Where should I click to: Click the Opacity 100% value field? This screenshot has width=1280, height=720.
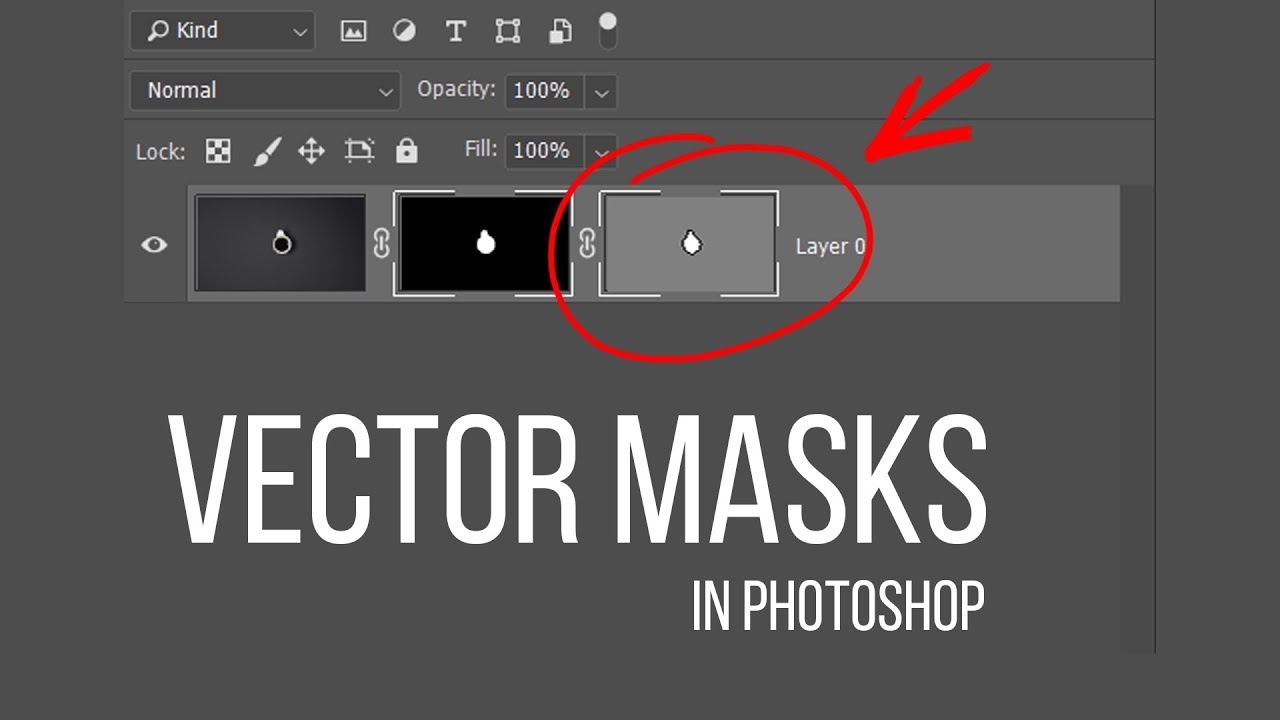542,91
